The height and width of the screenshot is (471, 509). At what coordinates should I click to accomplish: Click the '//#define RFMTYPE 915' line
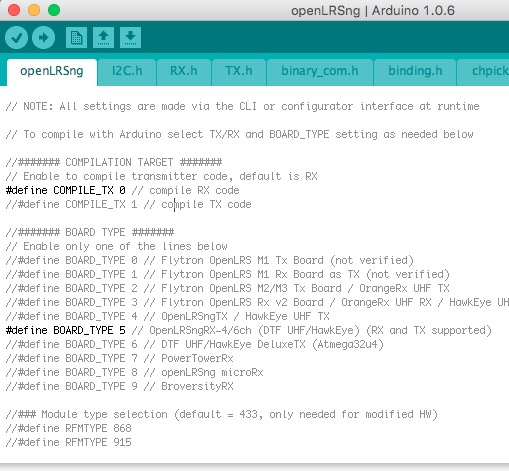69,442
